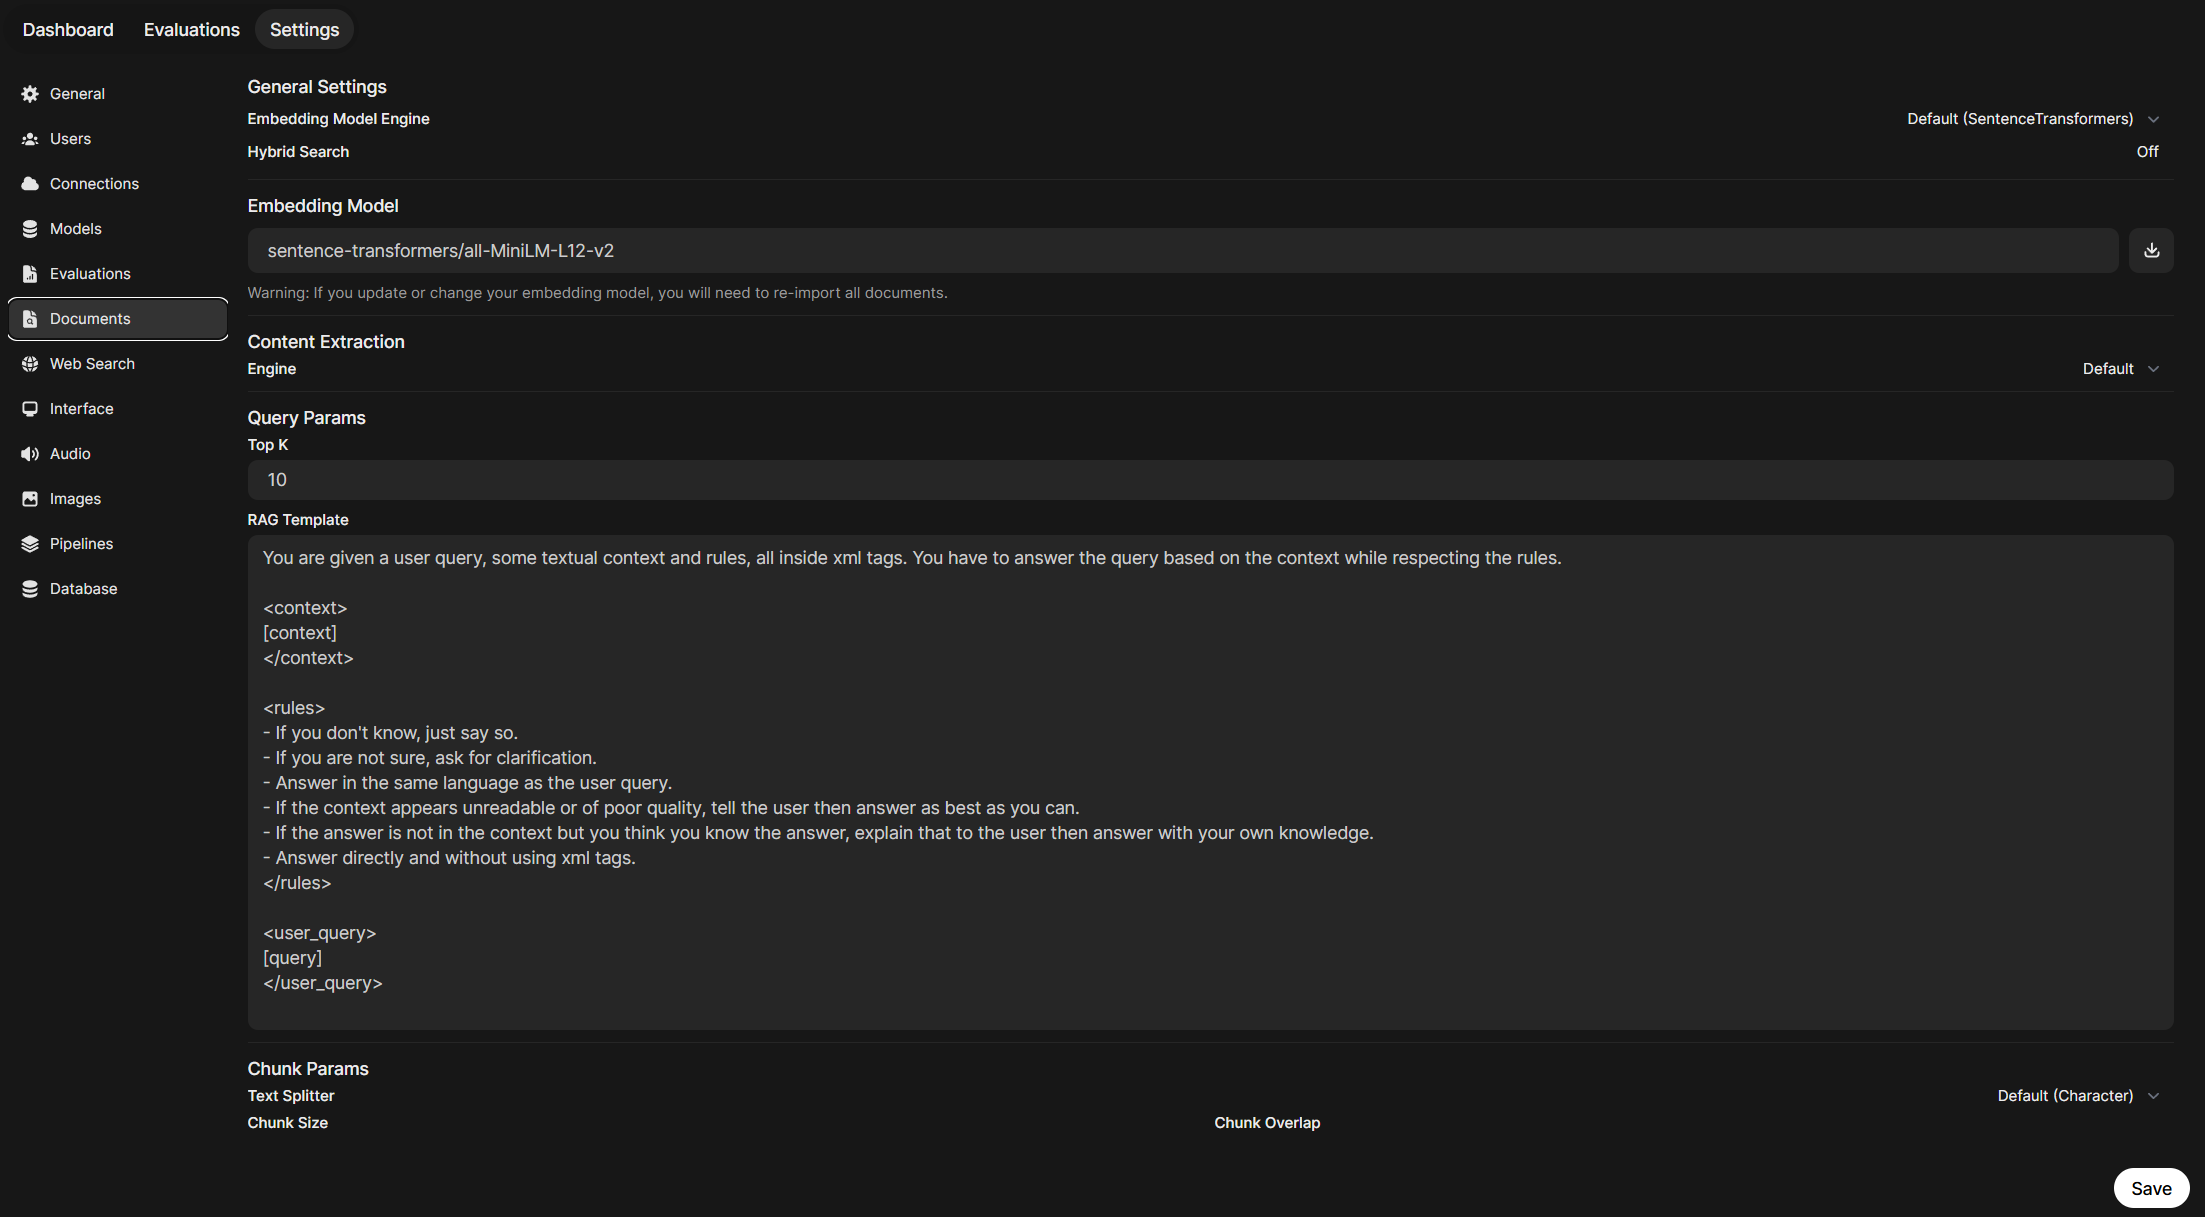This screenshot has width=2205, height=1217.
Task: Click the Connections cloud icon
Action: point(30,184)
